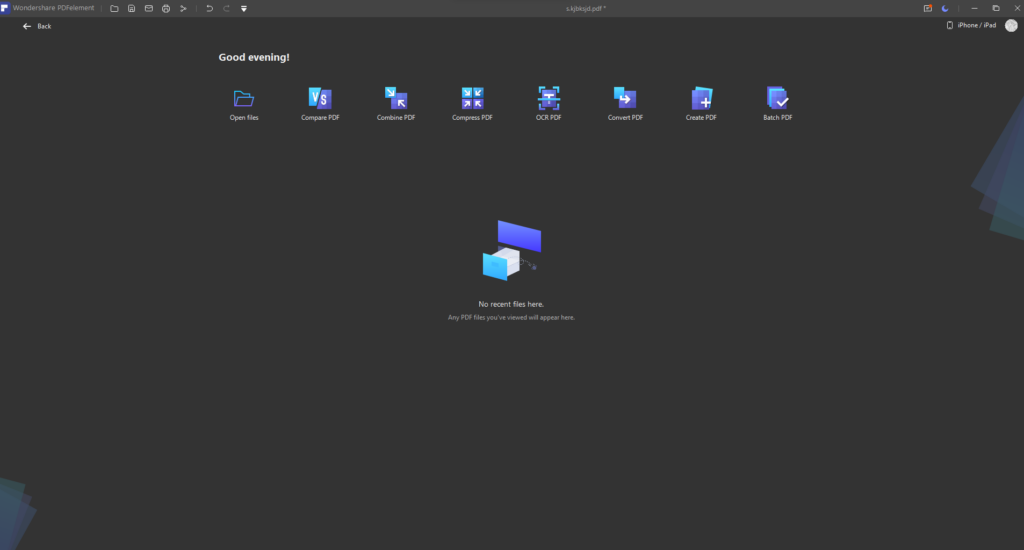Open the Convert PDF tool
The height and width of the screenshot is (550, 1024).
point(625,99)
